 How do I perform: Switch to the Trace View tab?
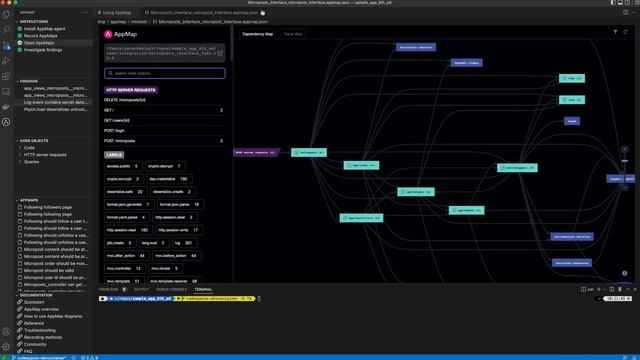293,34
